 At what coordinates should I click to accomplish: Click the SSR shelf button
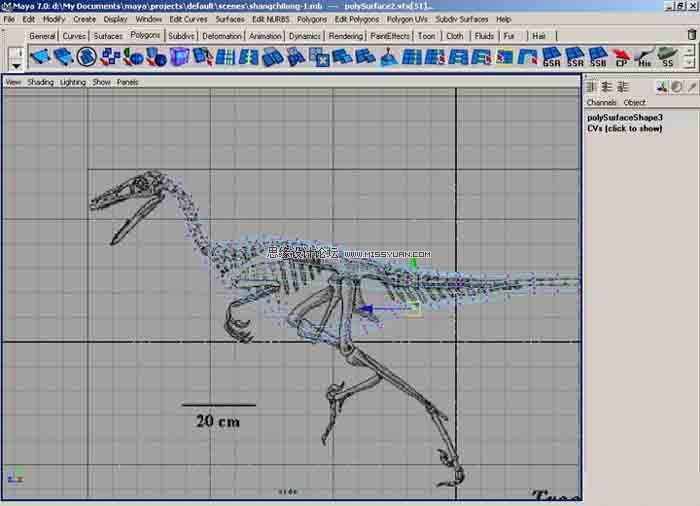[576, 57]
